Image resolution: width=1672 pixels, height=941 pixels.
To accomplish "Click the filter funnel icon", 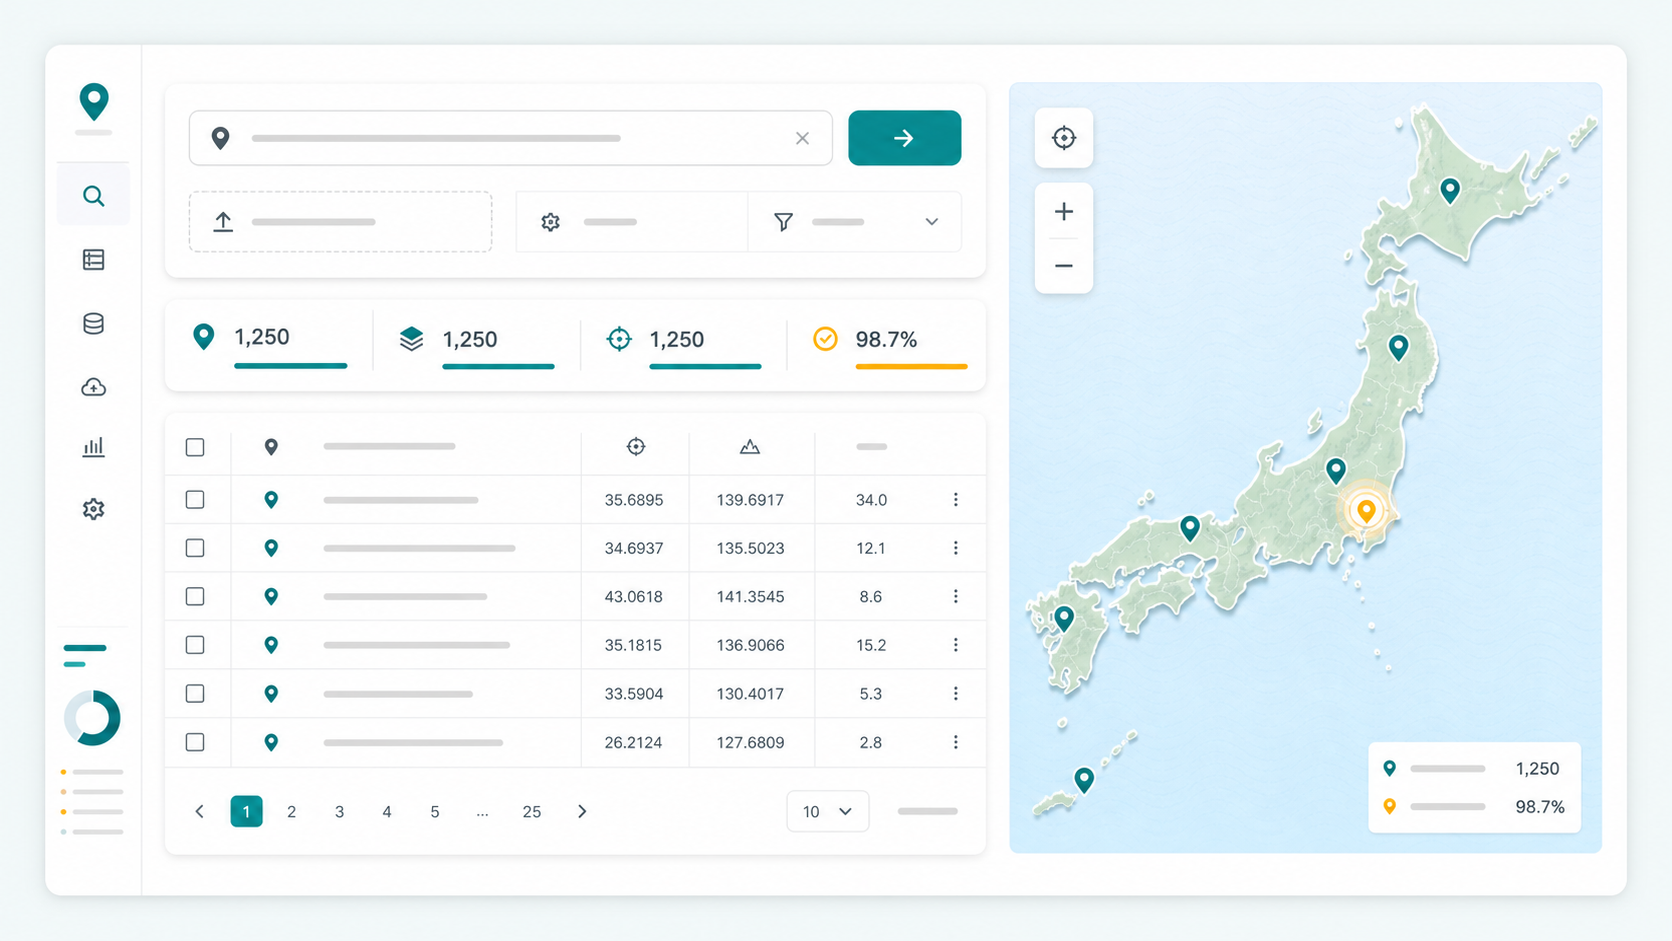I will pos(784,222).
